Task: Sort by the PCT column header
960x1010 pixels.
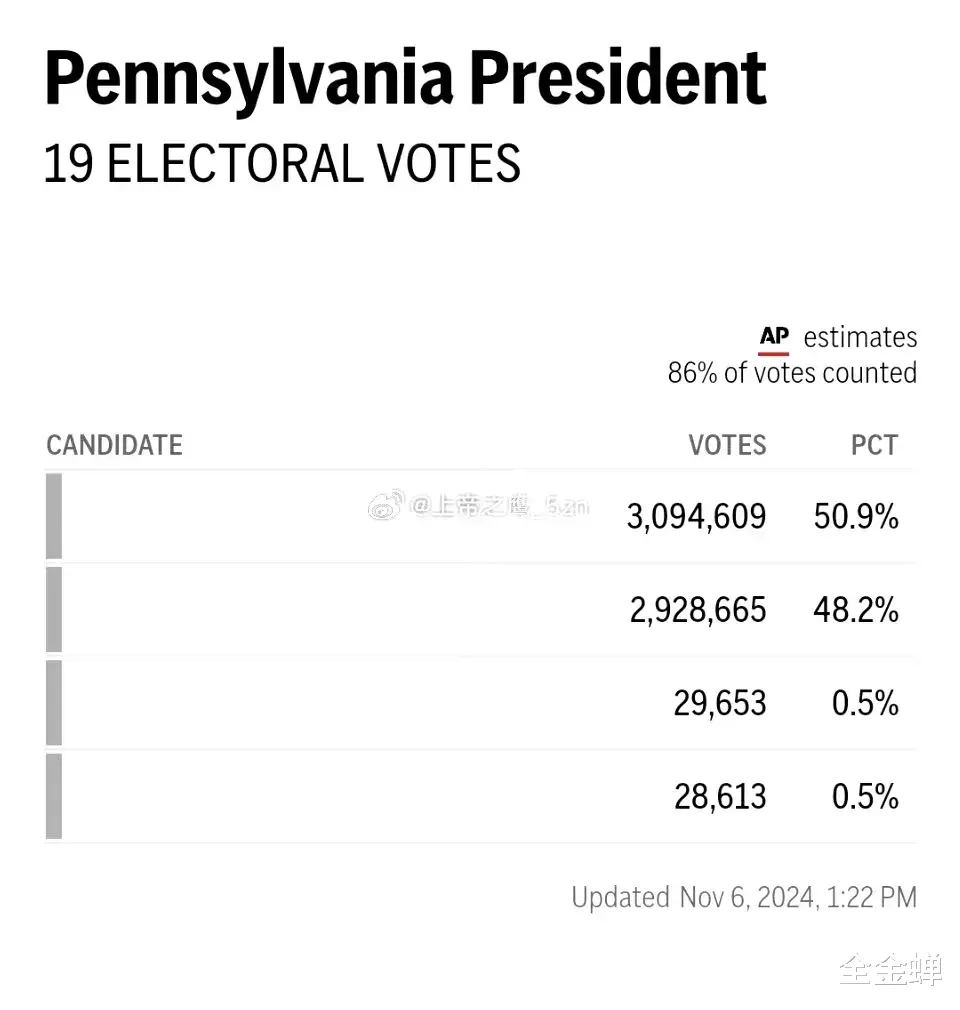Action: (x=874, y=445)
